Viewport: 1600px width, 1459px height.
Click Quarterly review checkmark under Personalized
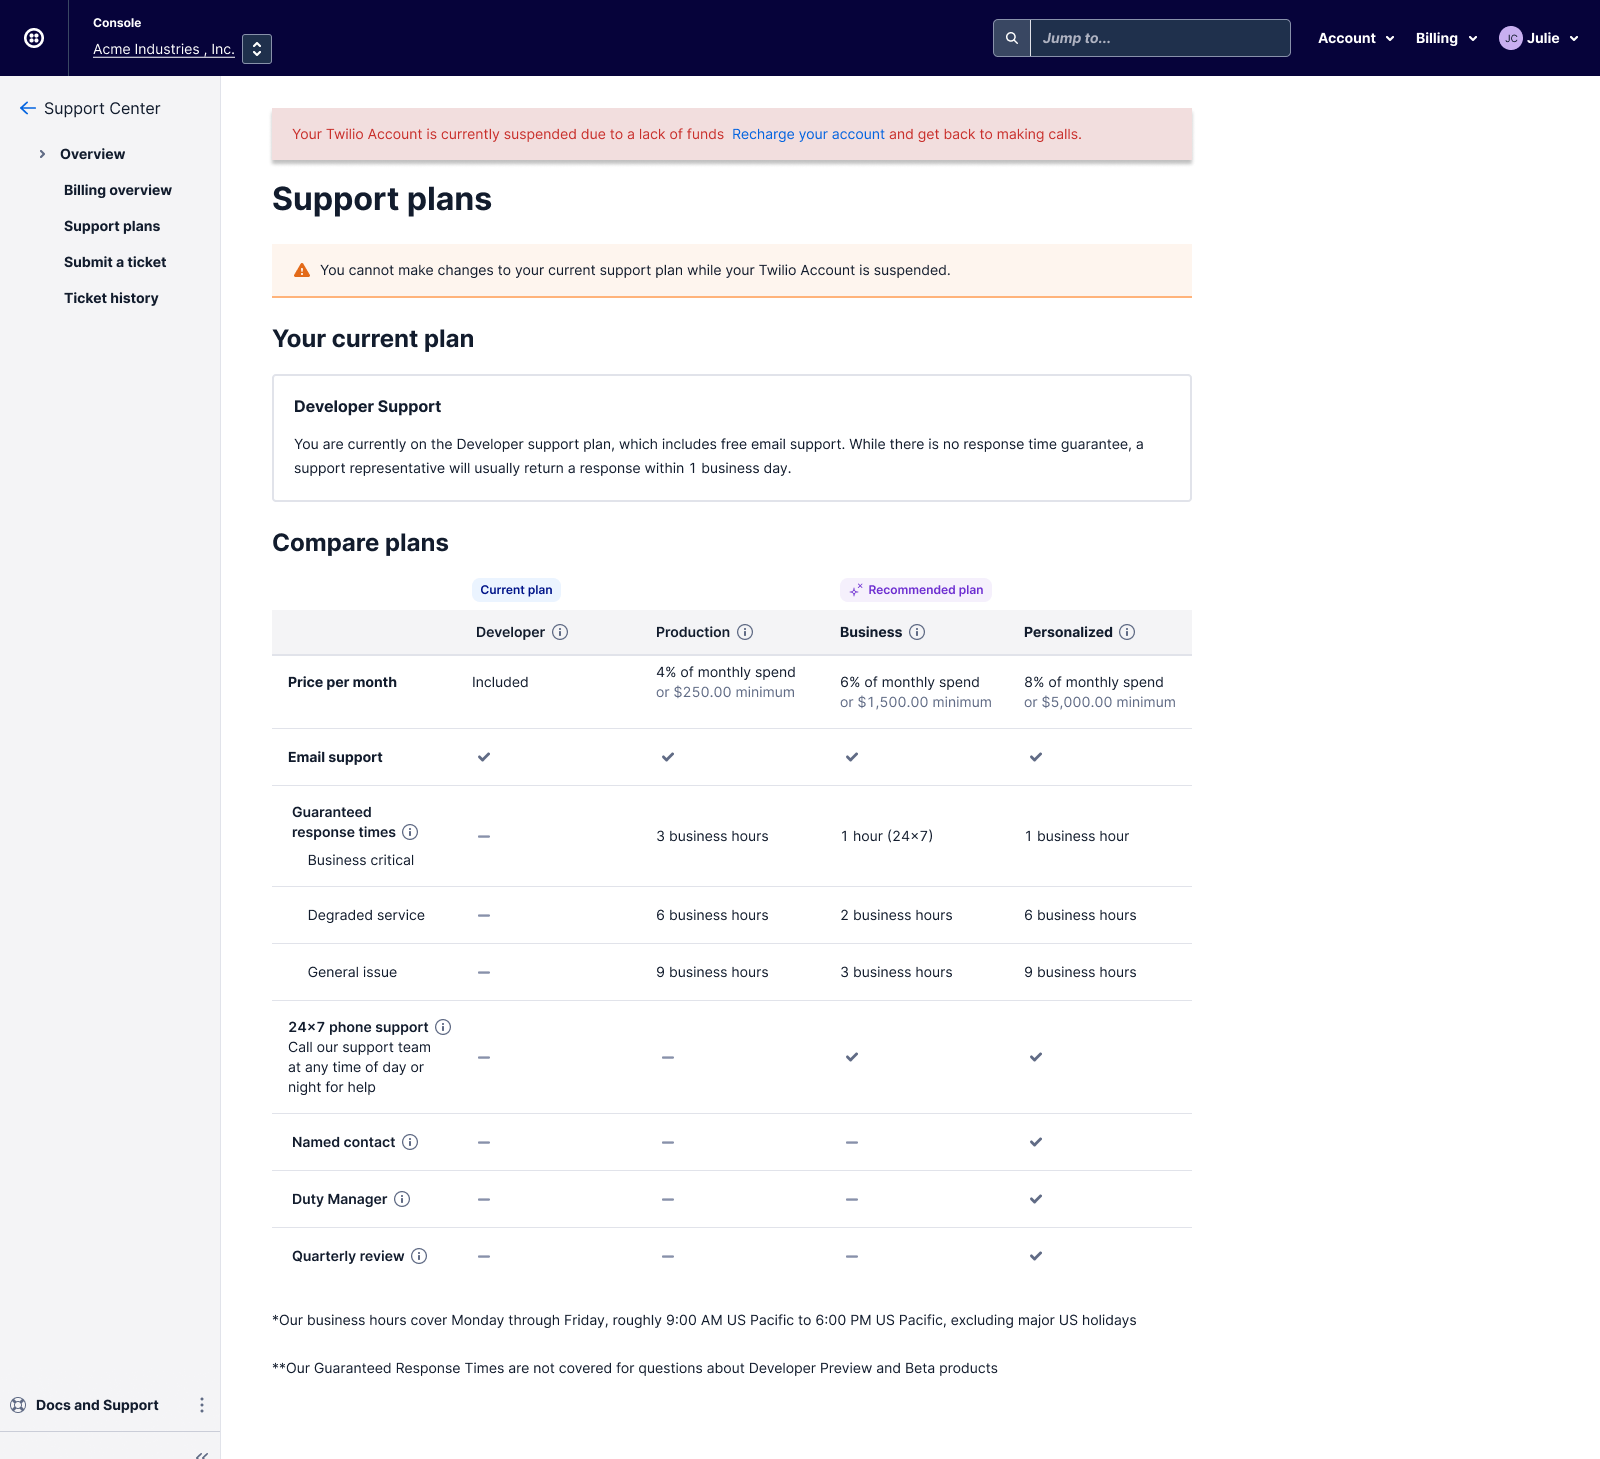(1036, 1256)
